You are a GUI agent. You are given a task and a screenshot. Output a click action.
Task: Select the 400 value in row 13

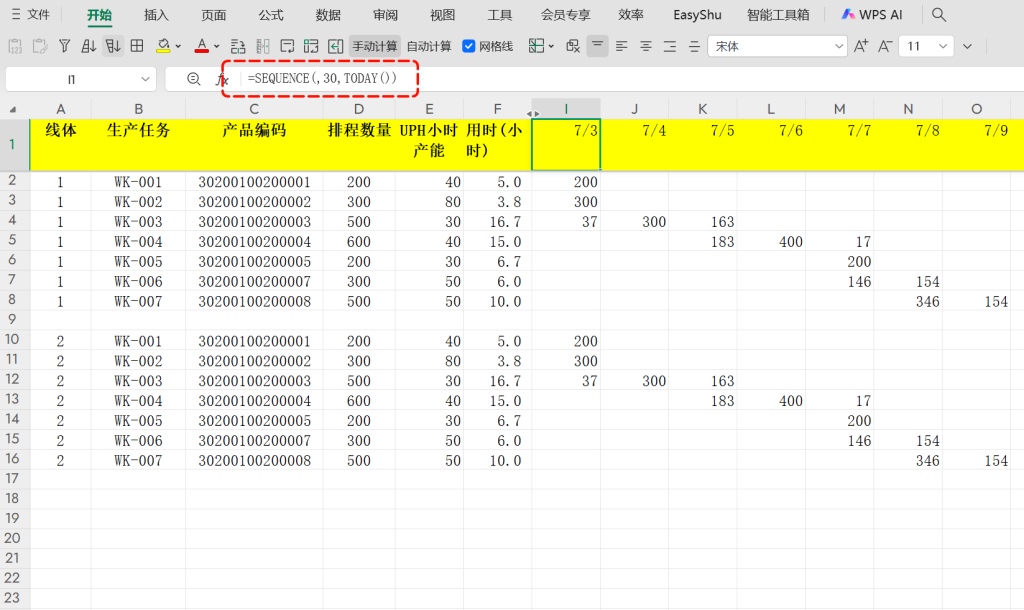(771, 400)
